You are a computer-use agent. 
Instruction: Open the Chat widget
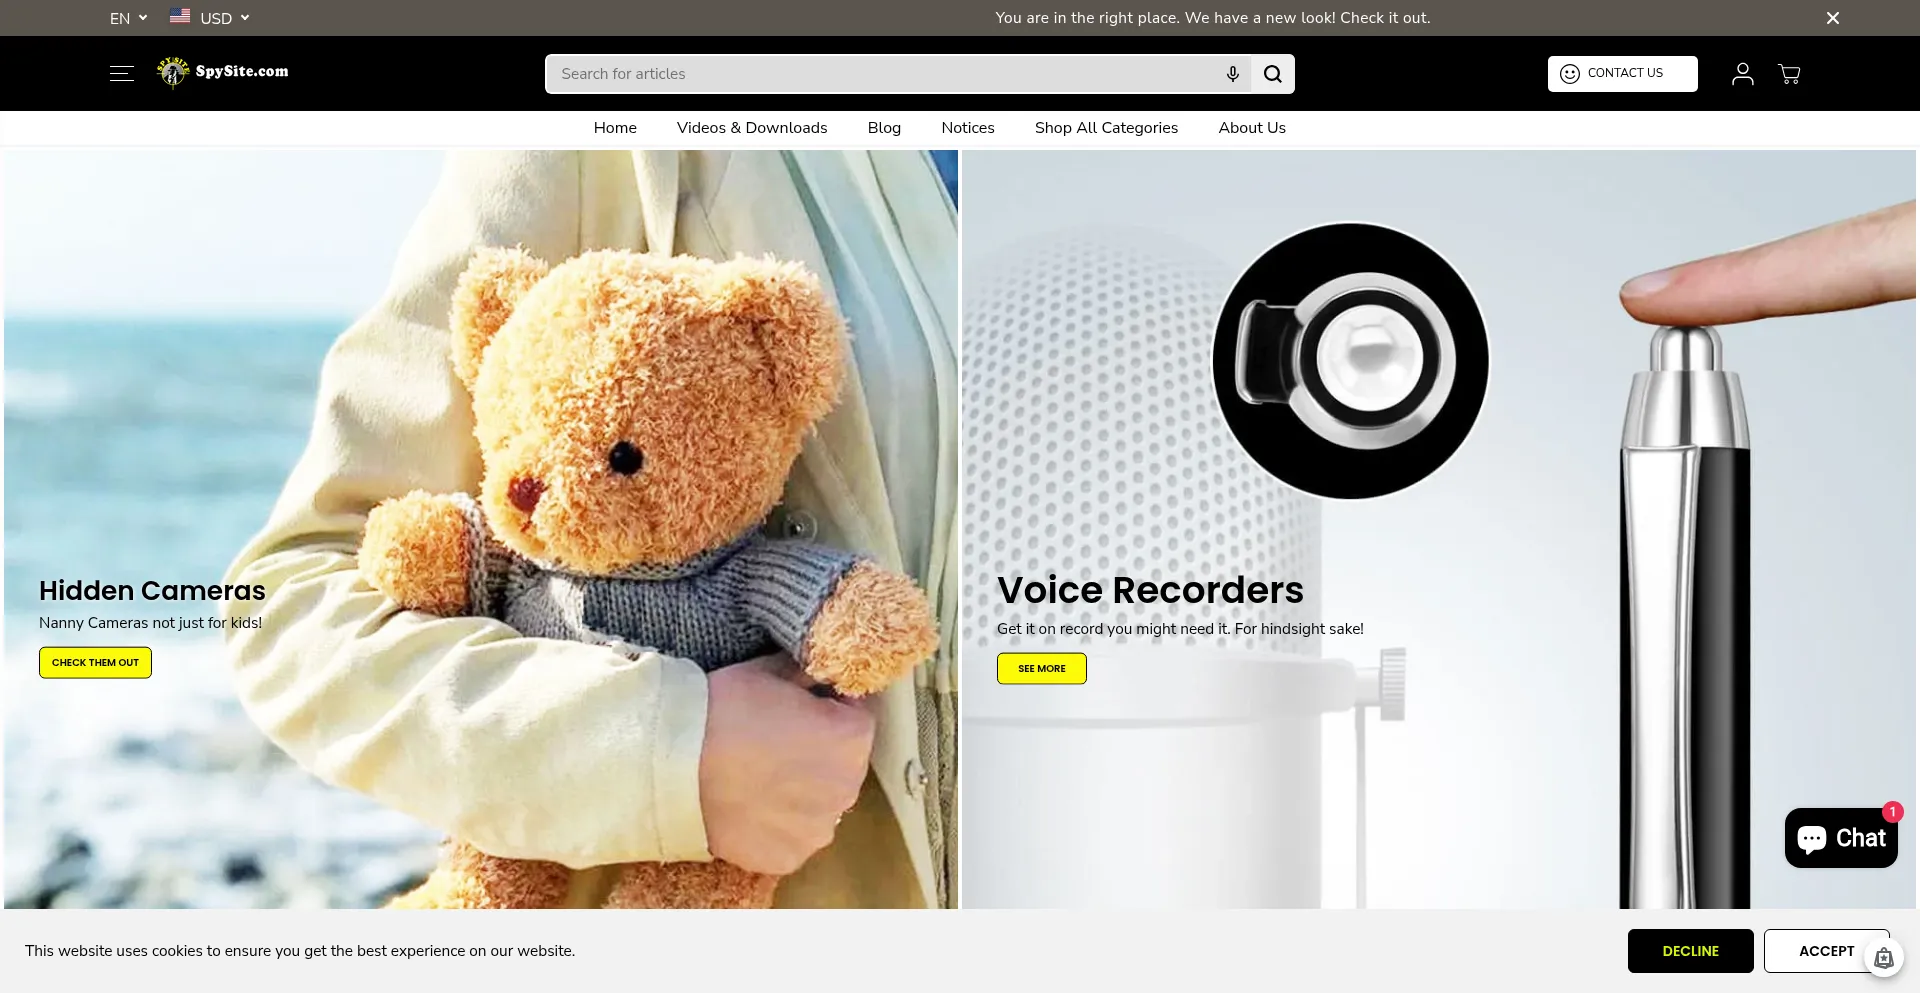point(1840,838)
